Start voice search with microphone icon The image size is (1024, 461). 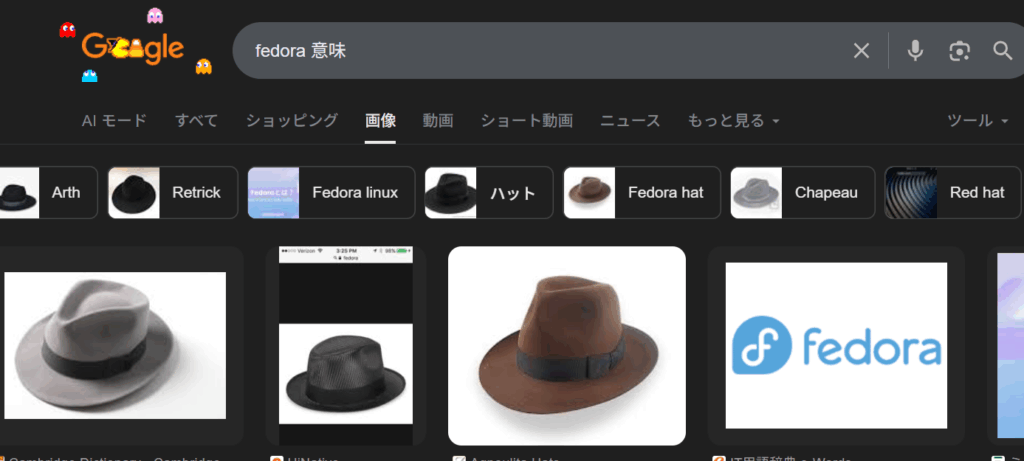pos(915,51)
